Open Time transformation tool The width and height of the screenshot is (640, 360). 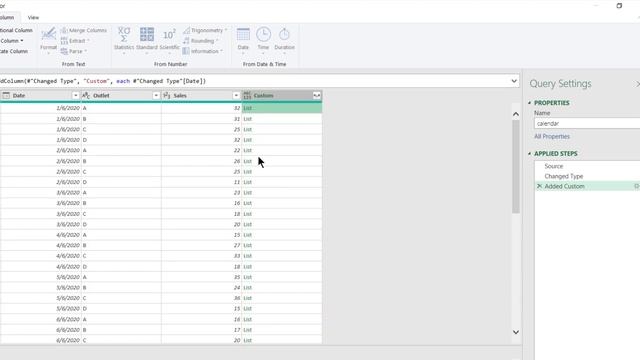[x=263, y=39]
